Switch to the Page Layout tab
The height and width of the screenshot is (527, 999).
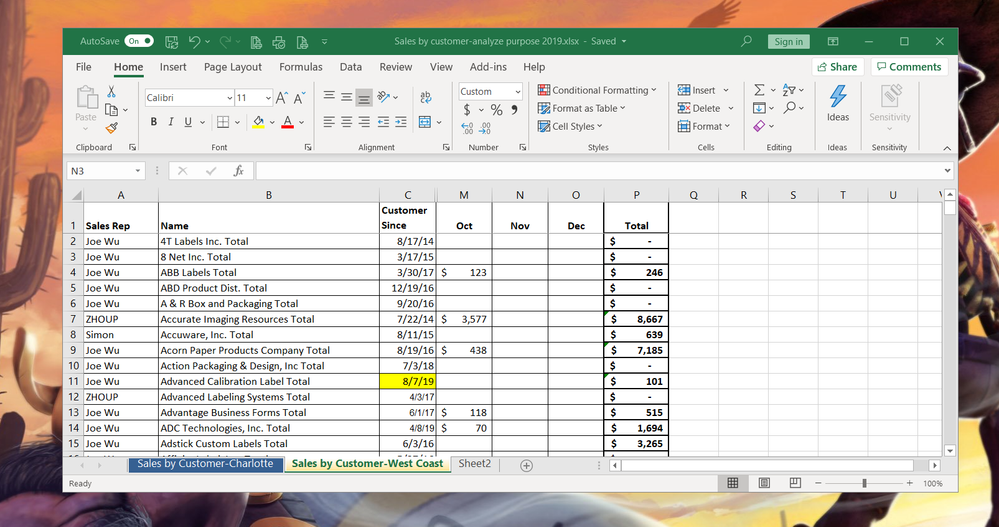coord(233,67)
